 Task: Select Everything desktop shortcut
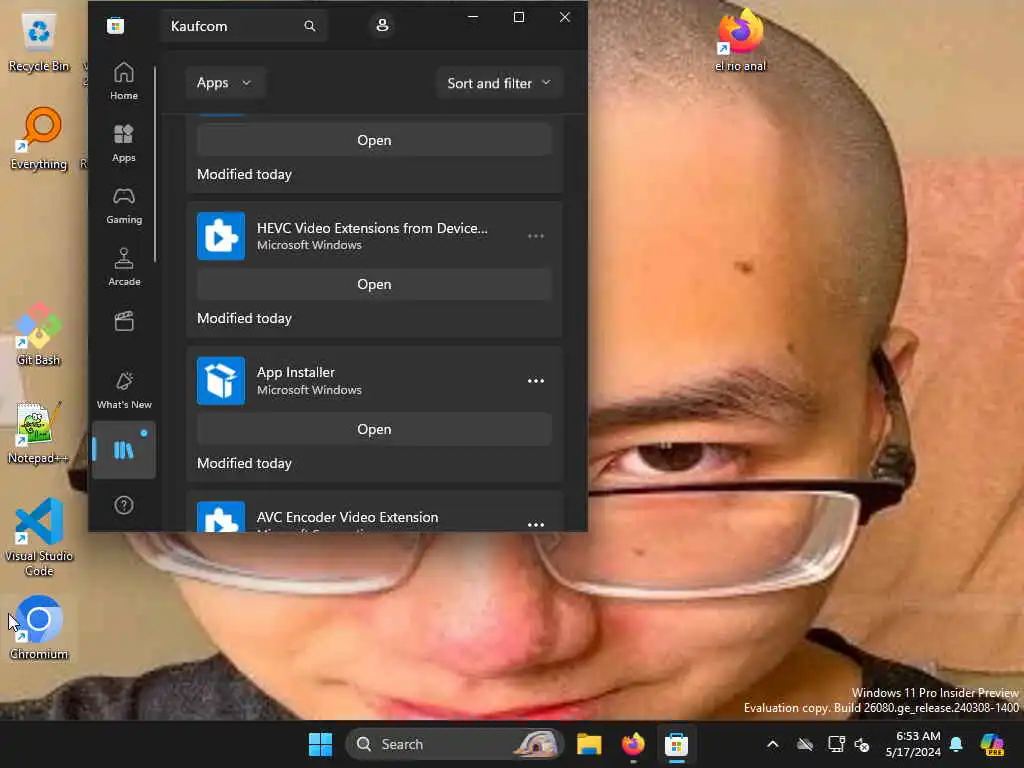point(39,139)
